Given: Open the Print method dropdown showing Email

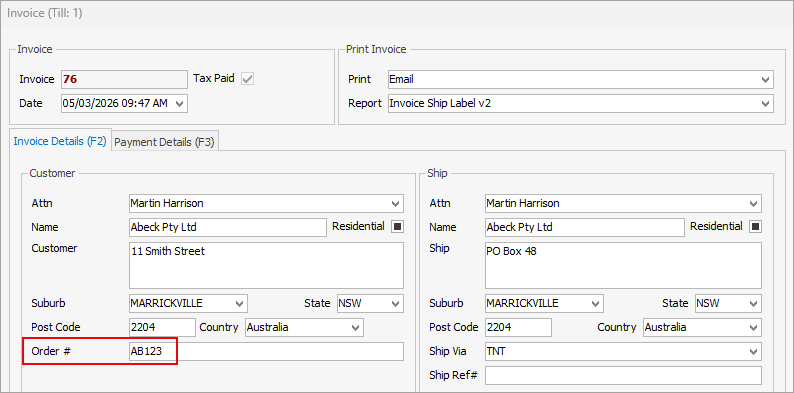Looking at the screenshot, I should [x=765, y=80].
